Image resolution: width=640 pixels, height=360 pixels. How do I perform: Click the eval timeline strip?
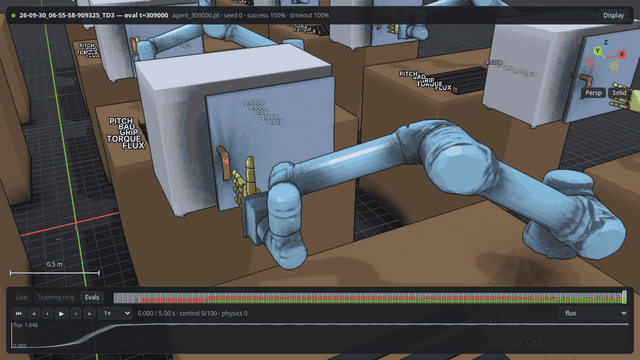[x=369, y=298]
